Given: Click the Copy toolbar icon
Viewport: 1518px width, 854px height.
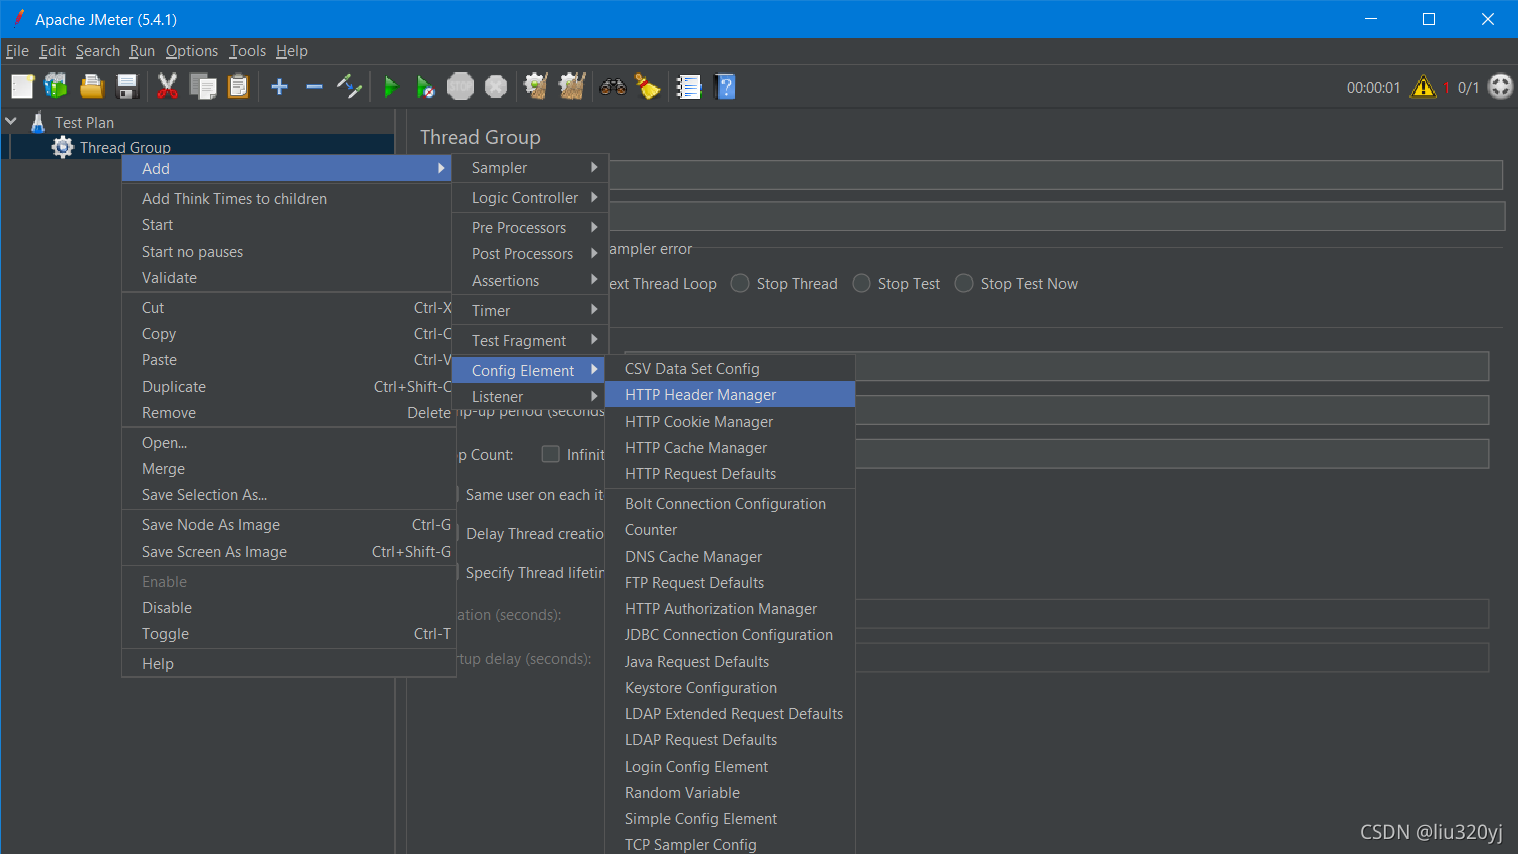Looking at the screenshot, I should 203,87.
